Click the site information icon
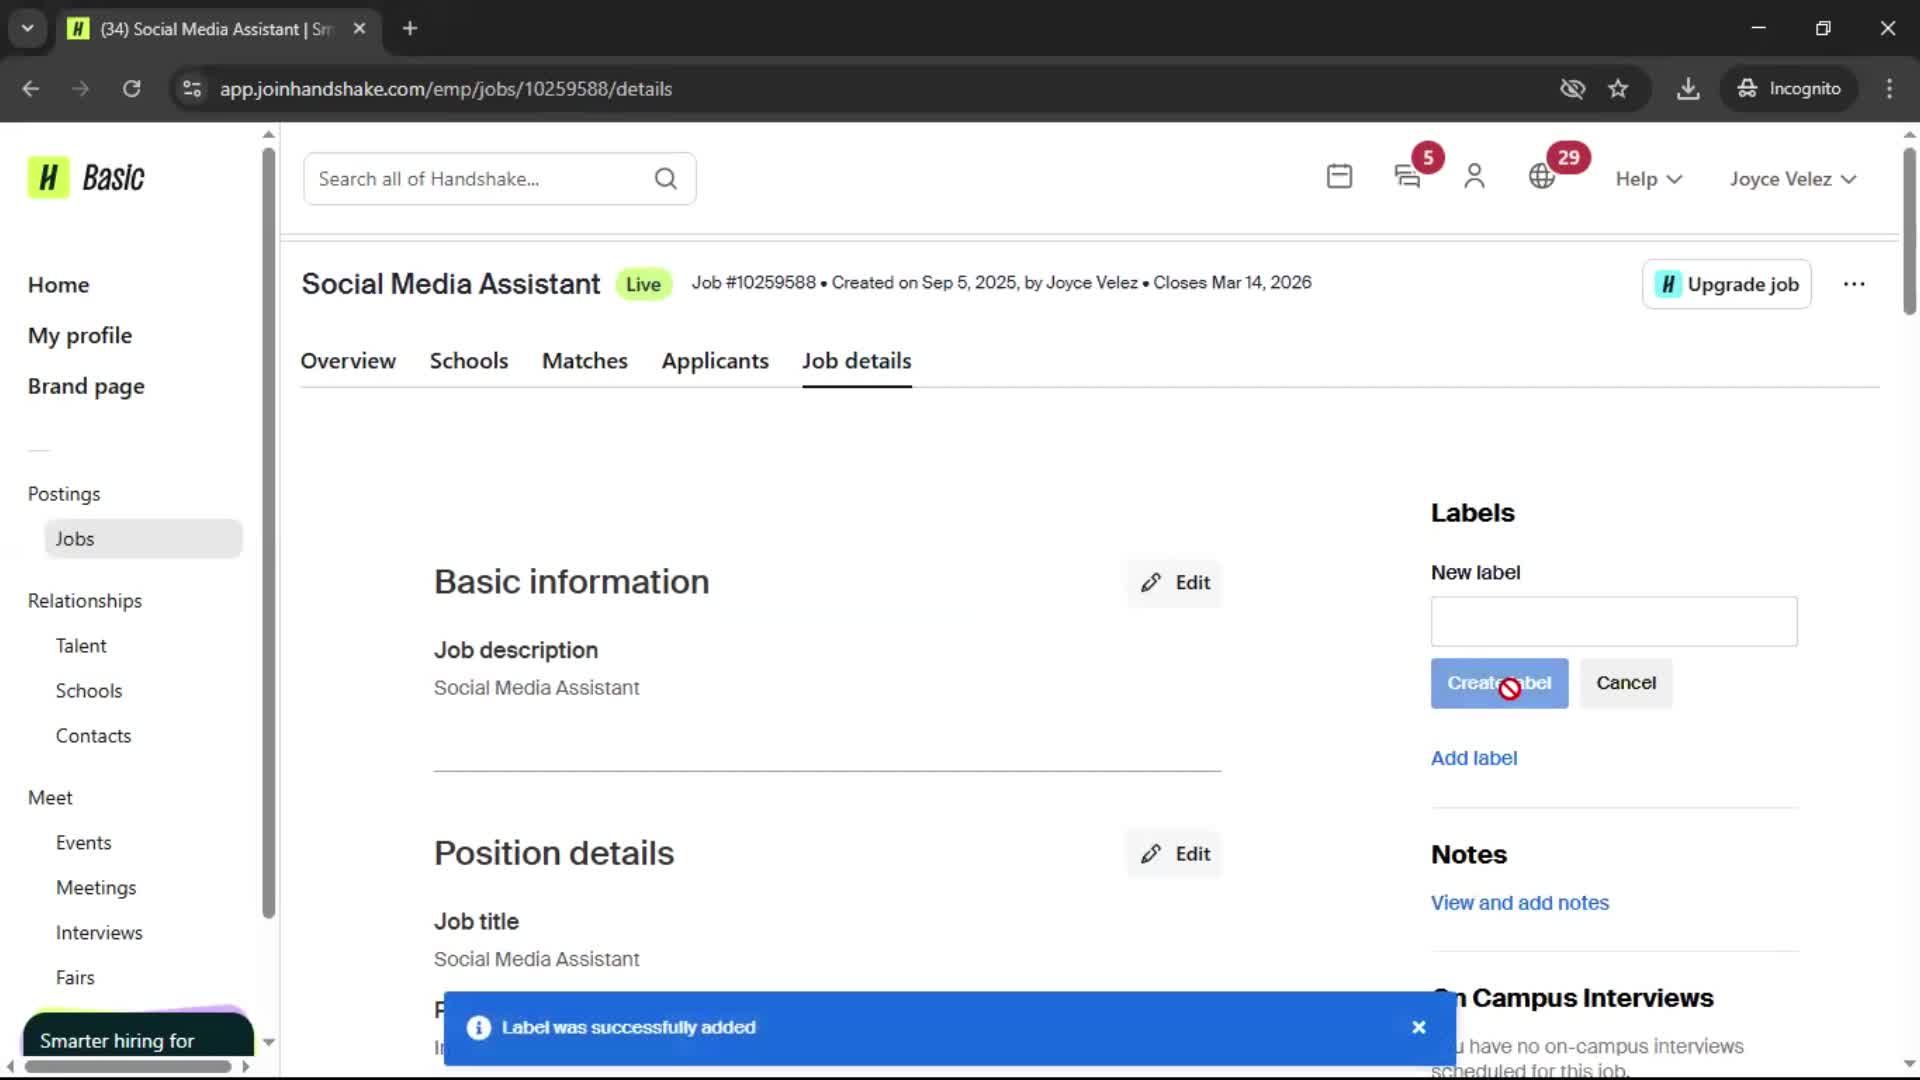Image resolution: width=1920 pixels, height=1080 pixels. click(192, 89)
